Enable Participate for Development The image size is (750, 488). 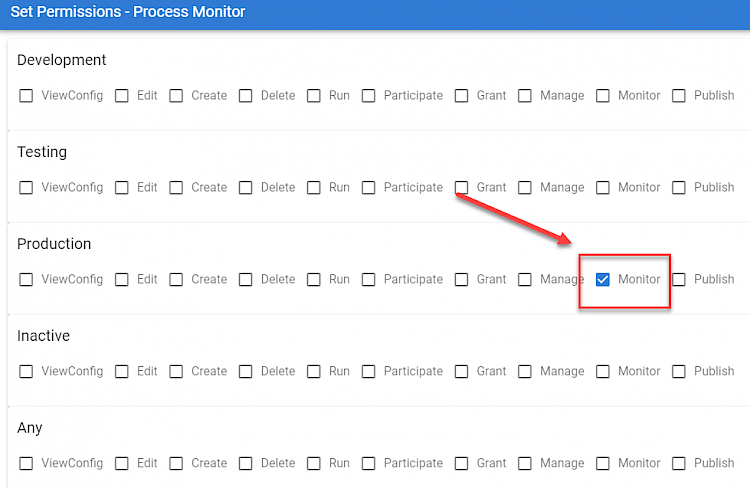pyautogui.click(x=369, y=96)
